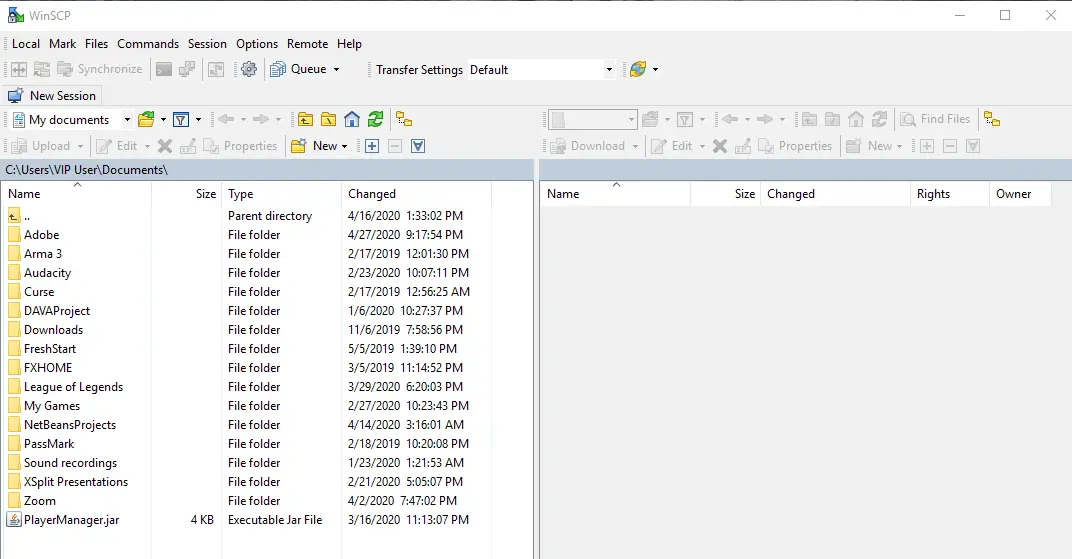Click the local Open Directory folder icon

click(146, 119)
